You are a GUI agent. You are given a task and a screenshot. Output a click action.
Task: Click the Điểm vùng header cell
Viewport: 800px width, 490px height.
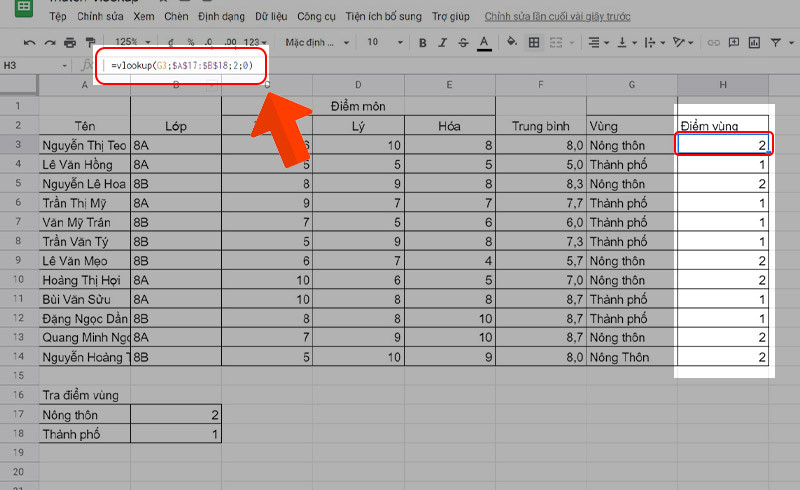(723, 126)
